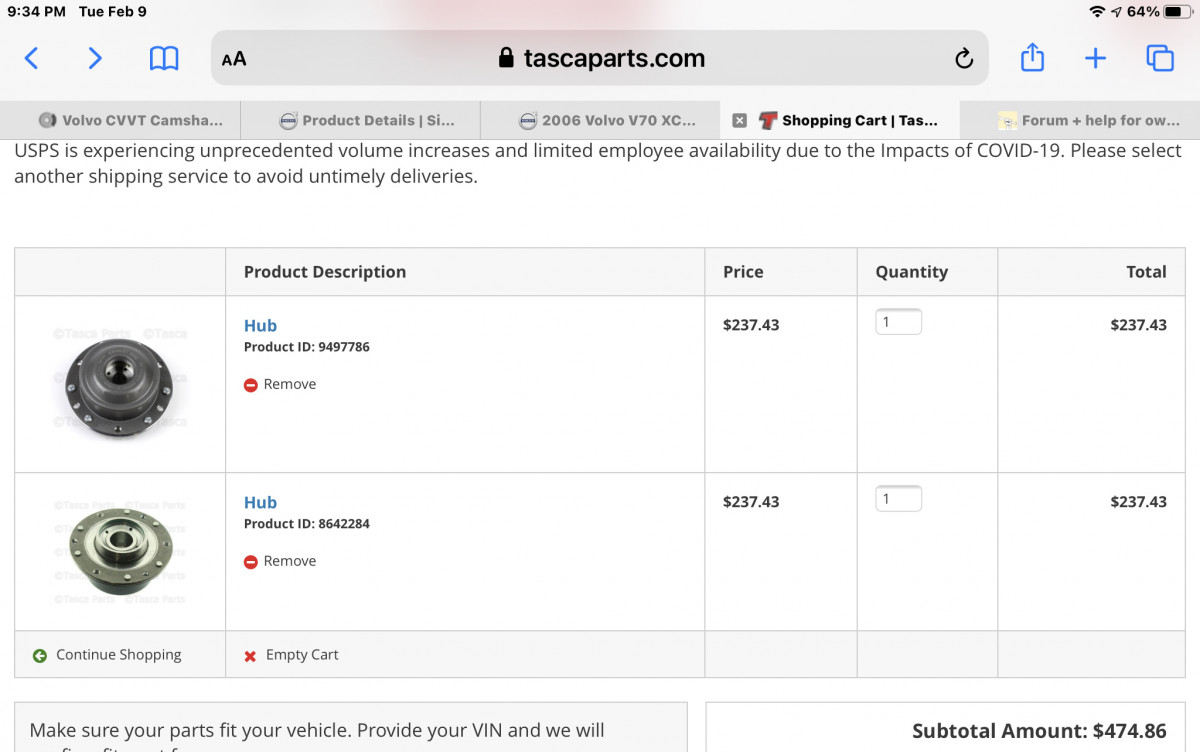Open the Safari bookmarks book icon
The width and height of the screenshot is (1200, 752).
click(x=164, y=59)
